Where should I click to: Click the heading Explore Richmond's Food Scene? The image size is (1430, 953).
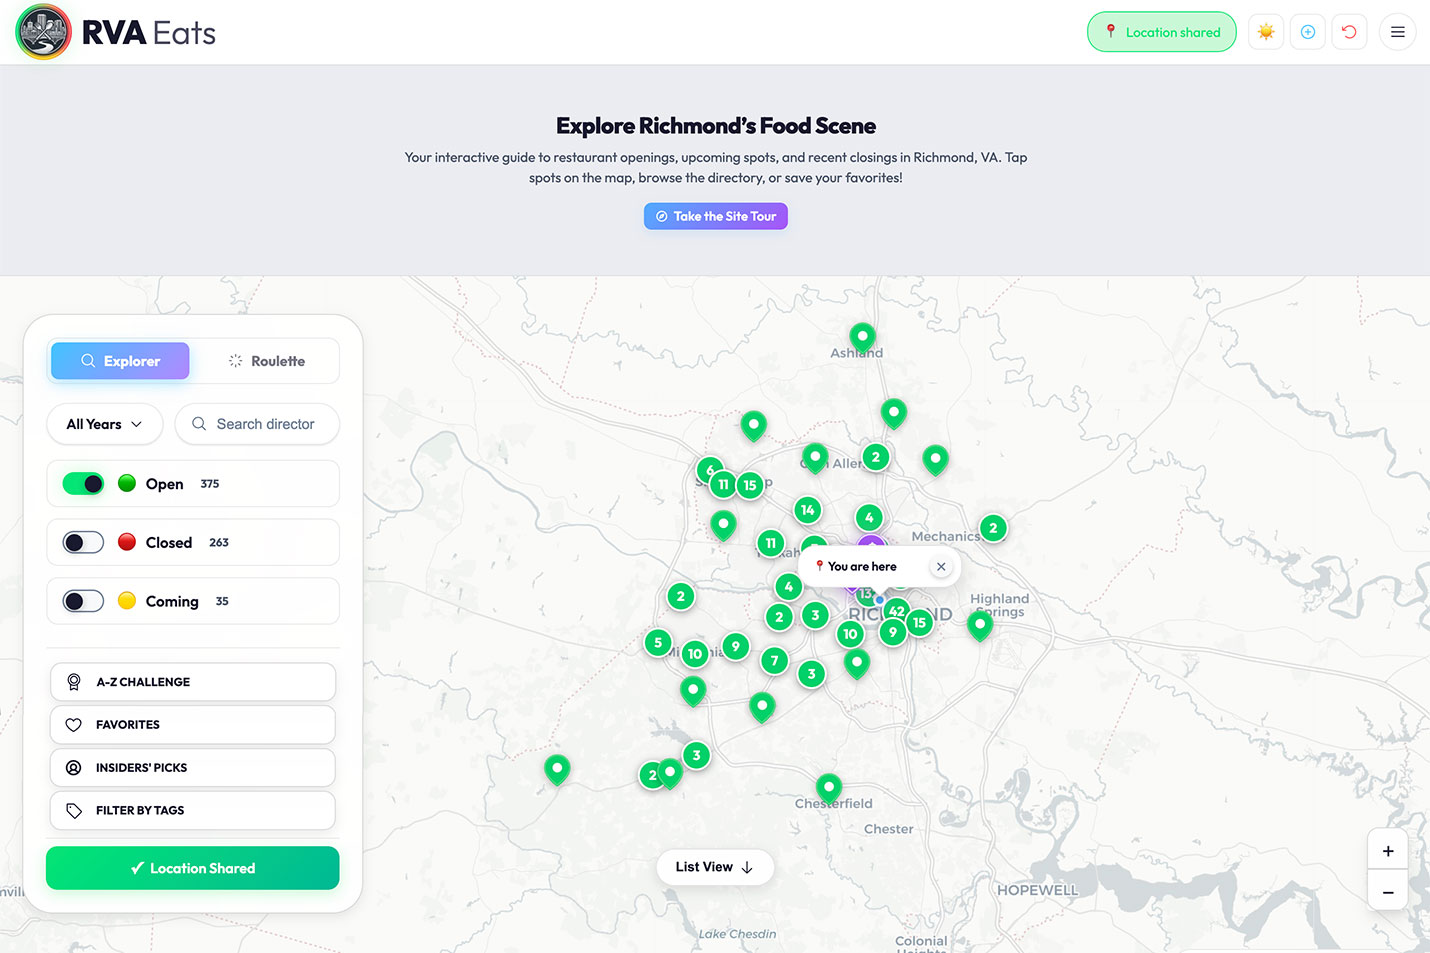pyautogui.click(x=716, y=126)
